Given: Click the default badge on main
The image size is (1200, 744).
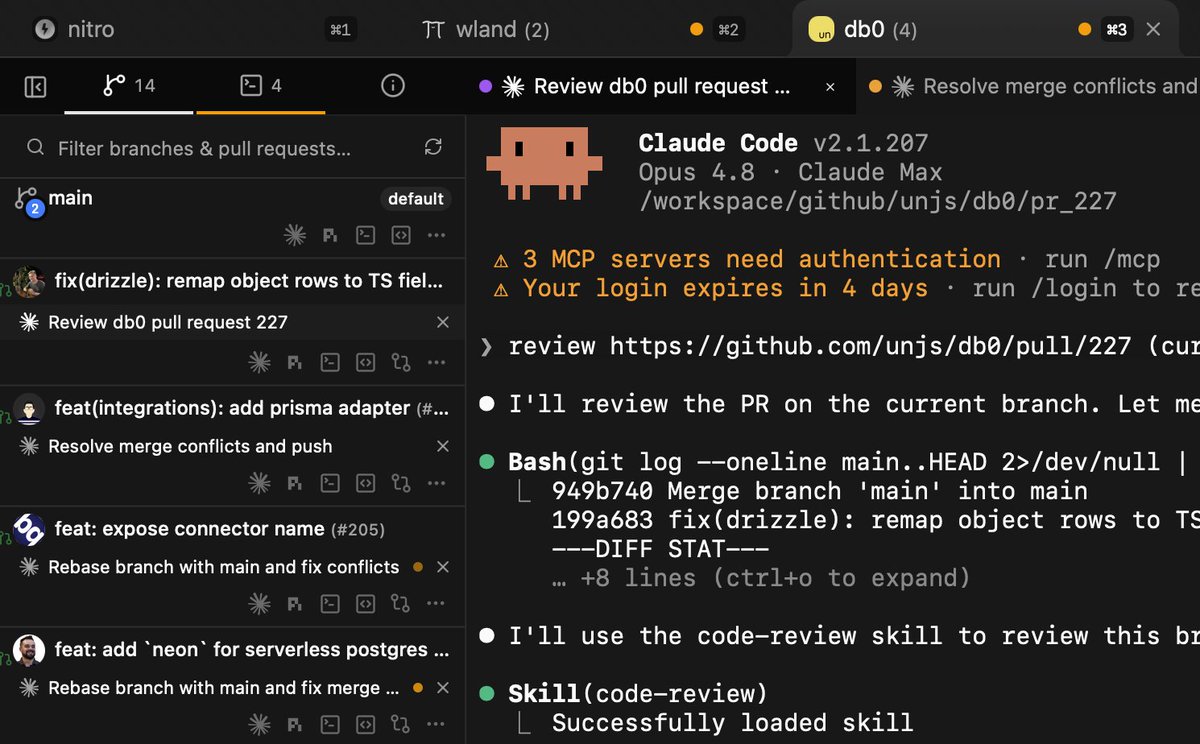Looking at the screenshot, I should point(415,199).
